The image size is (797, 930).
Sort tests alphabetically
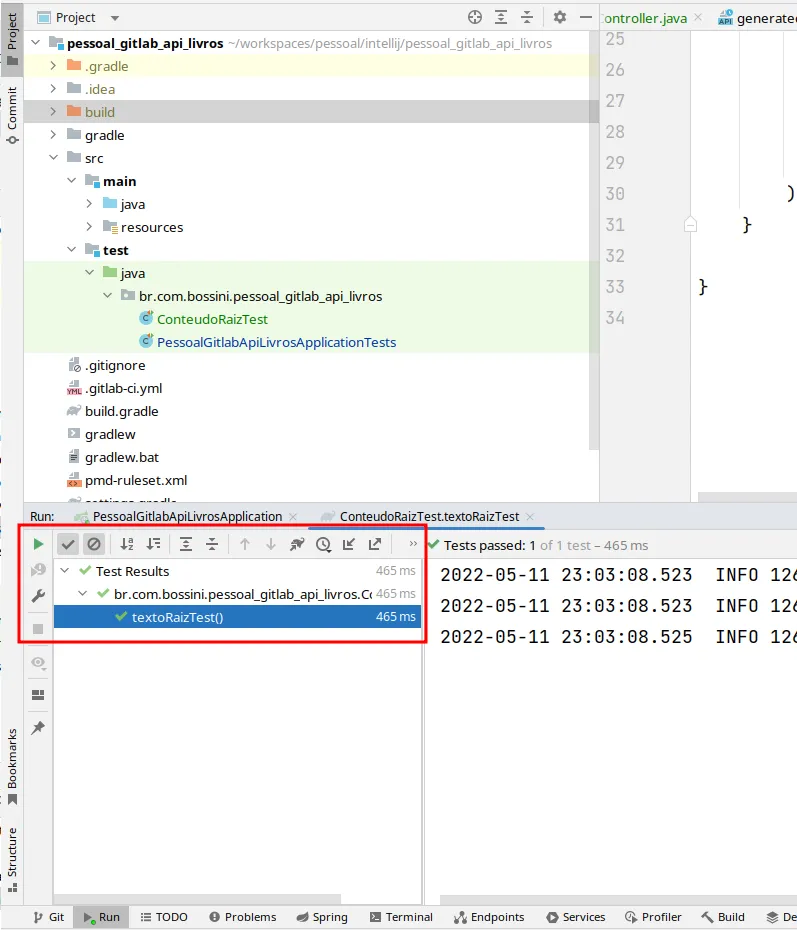[127, 544]
